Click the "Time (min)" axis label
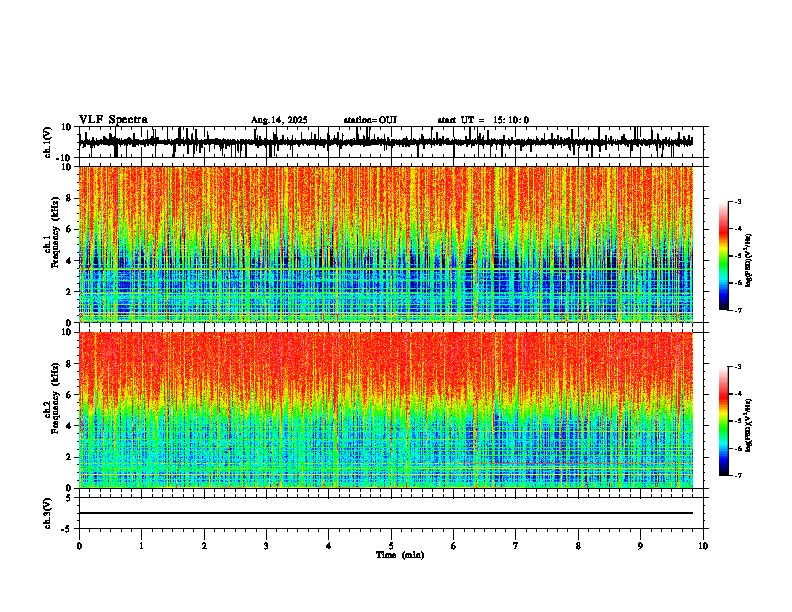The width and height of the screenshot is (792, 612). [400, 555]
